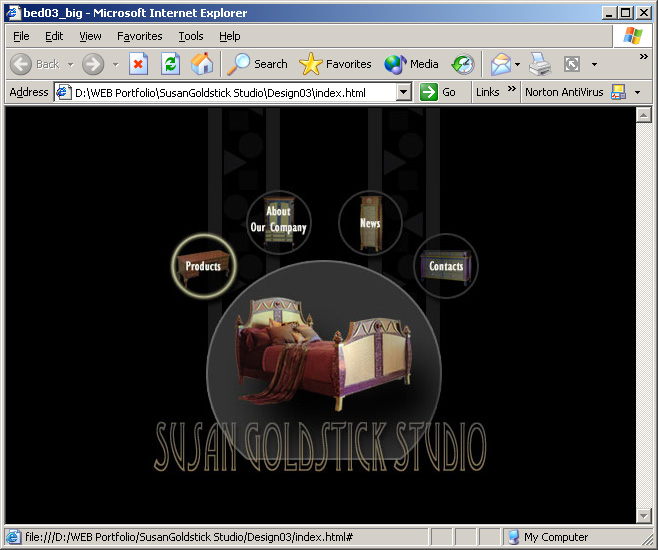658x550 pixels.
Task: Click the Links toolbar label
Action: [487, 92]
